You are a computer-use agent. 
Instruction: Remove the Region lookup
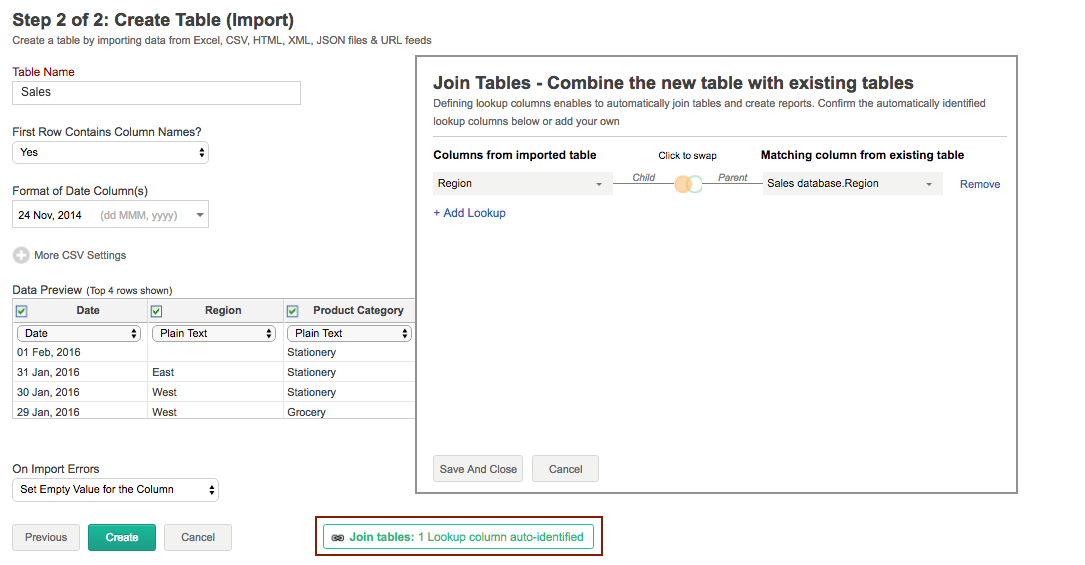point(979,184)
